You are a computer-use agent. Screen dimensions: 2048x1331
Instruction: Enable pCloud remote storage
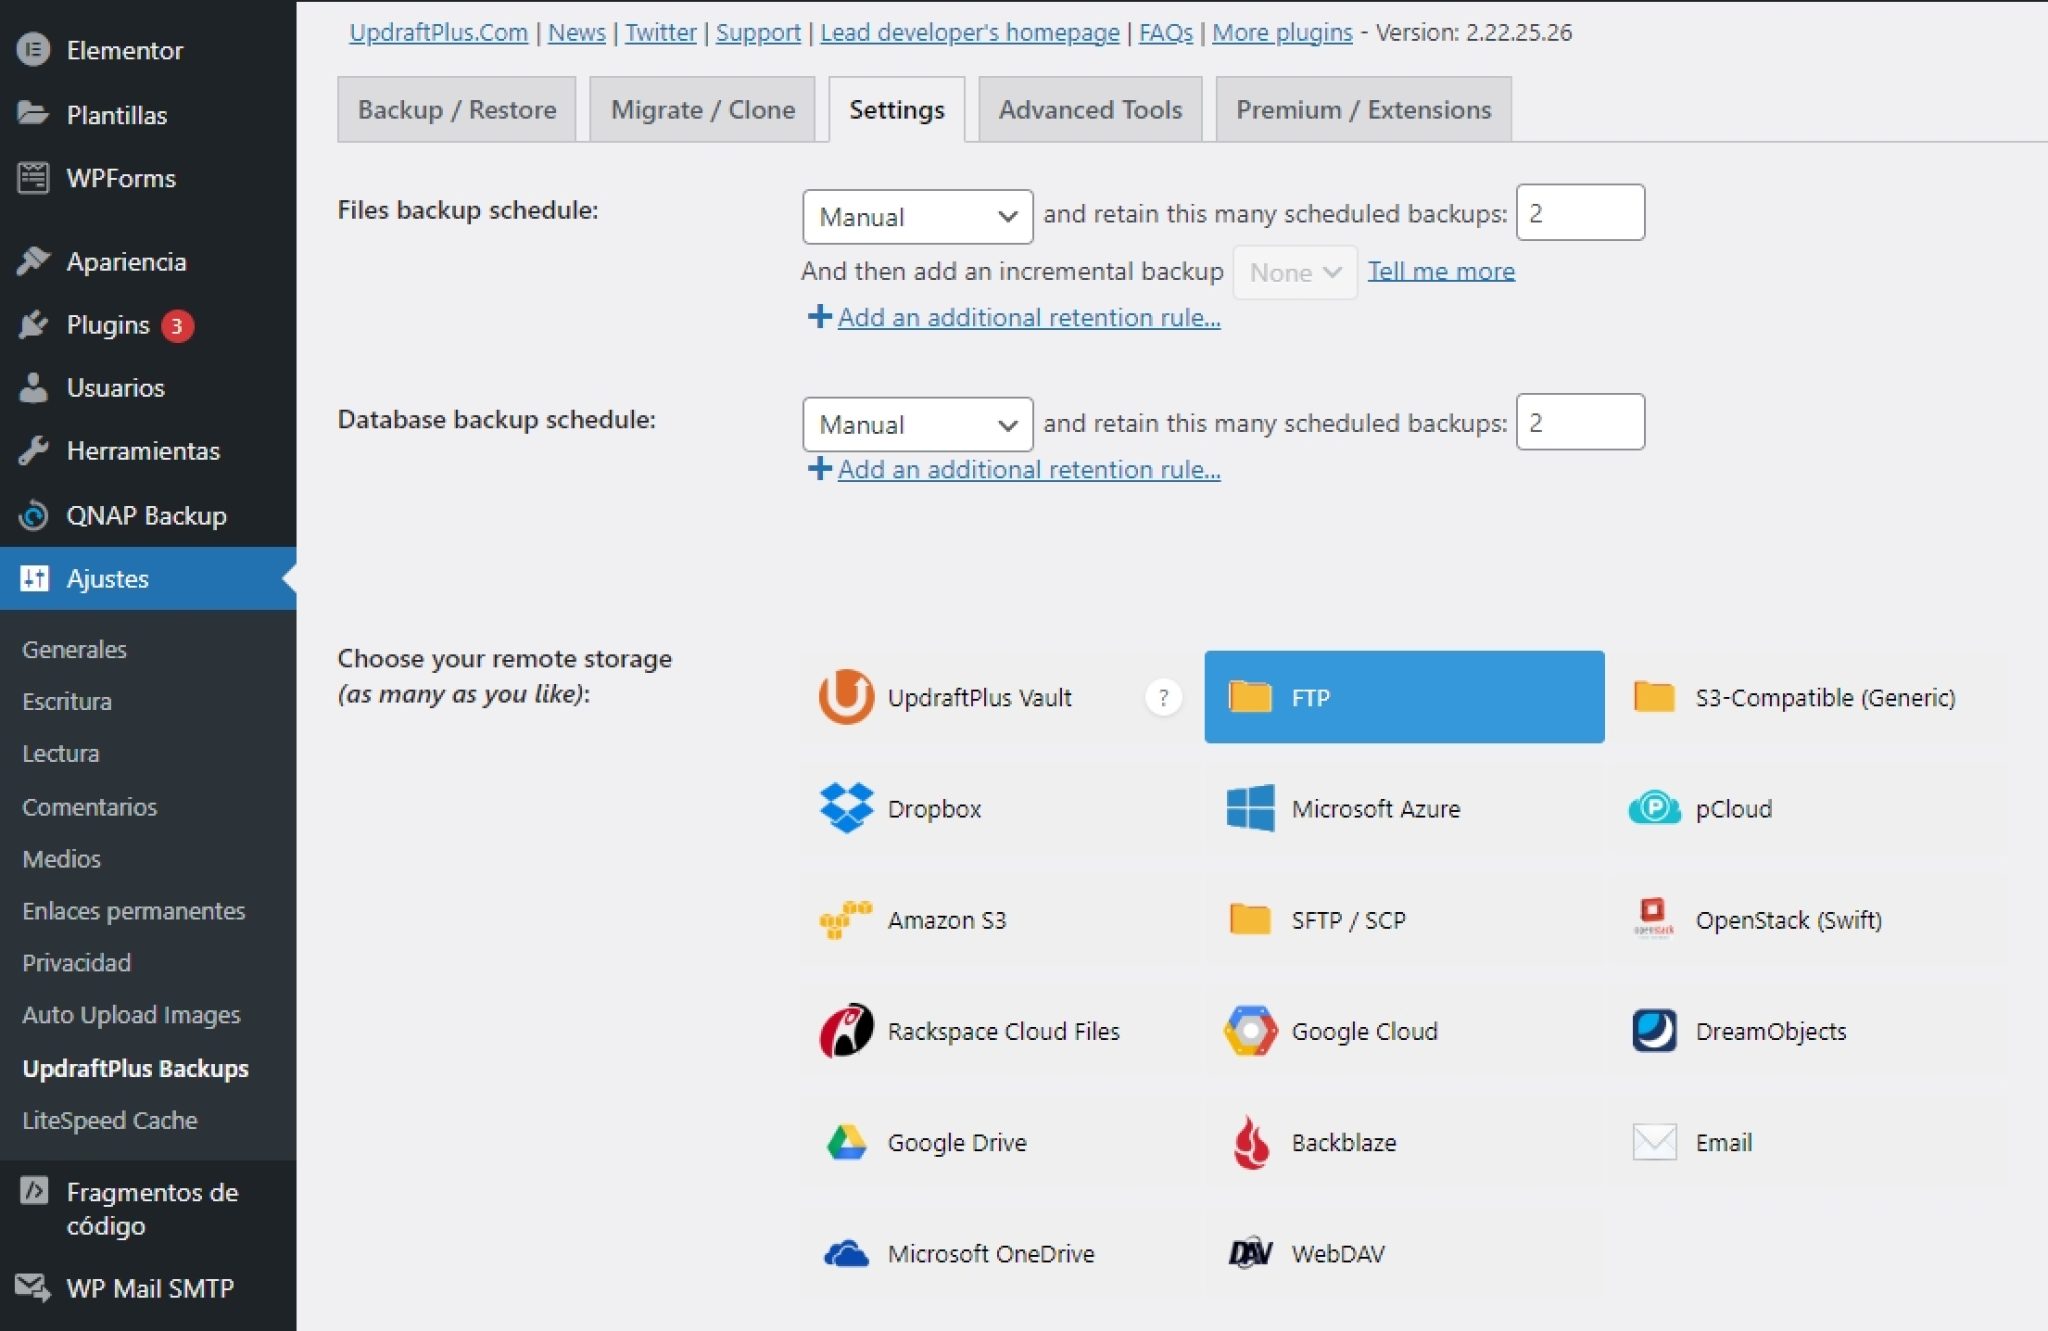(1733, 808)
